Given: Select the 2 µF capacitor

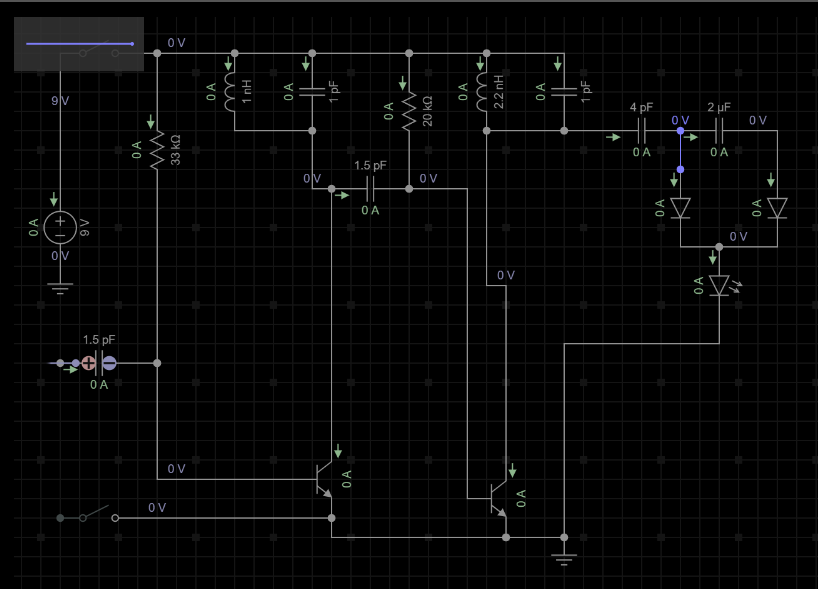Looking at the screenshot, I should [x=719, y=130].
